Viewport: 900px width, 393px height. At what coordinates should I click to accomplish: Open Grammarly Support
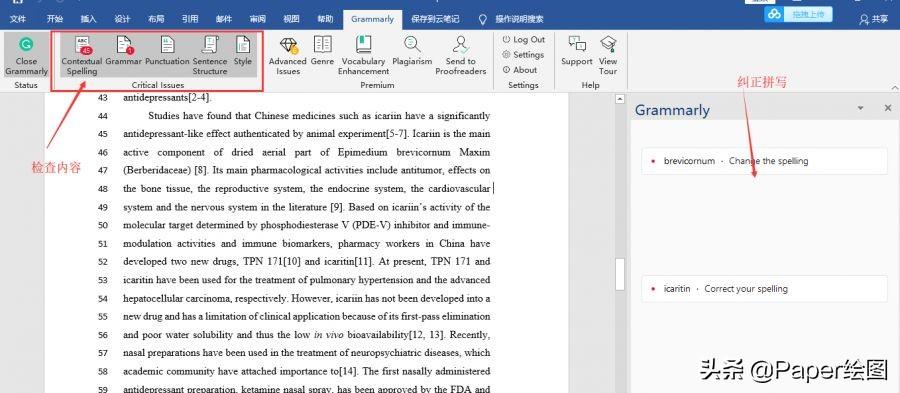coord(577,50)
